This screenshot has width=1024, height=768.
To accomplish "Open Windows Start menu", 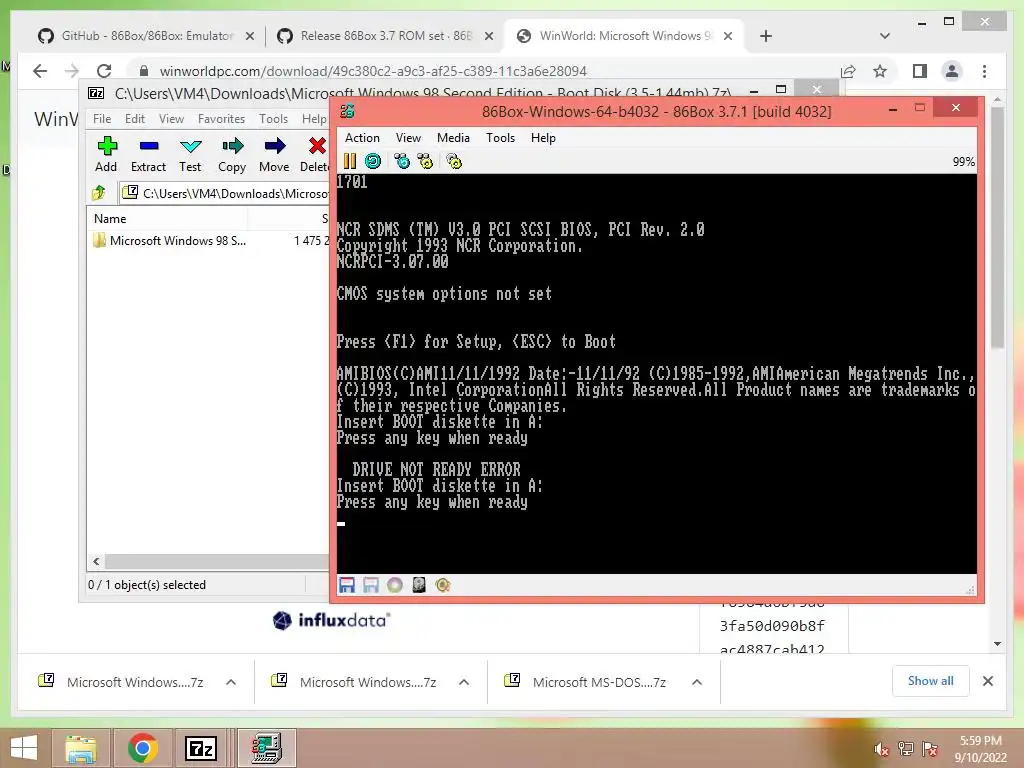I will tap(24, 748).
